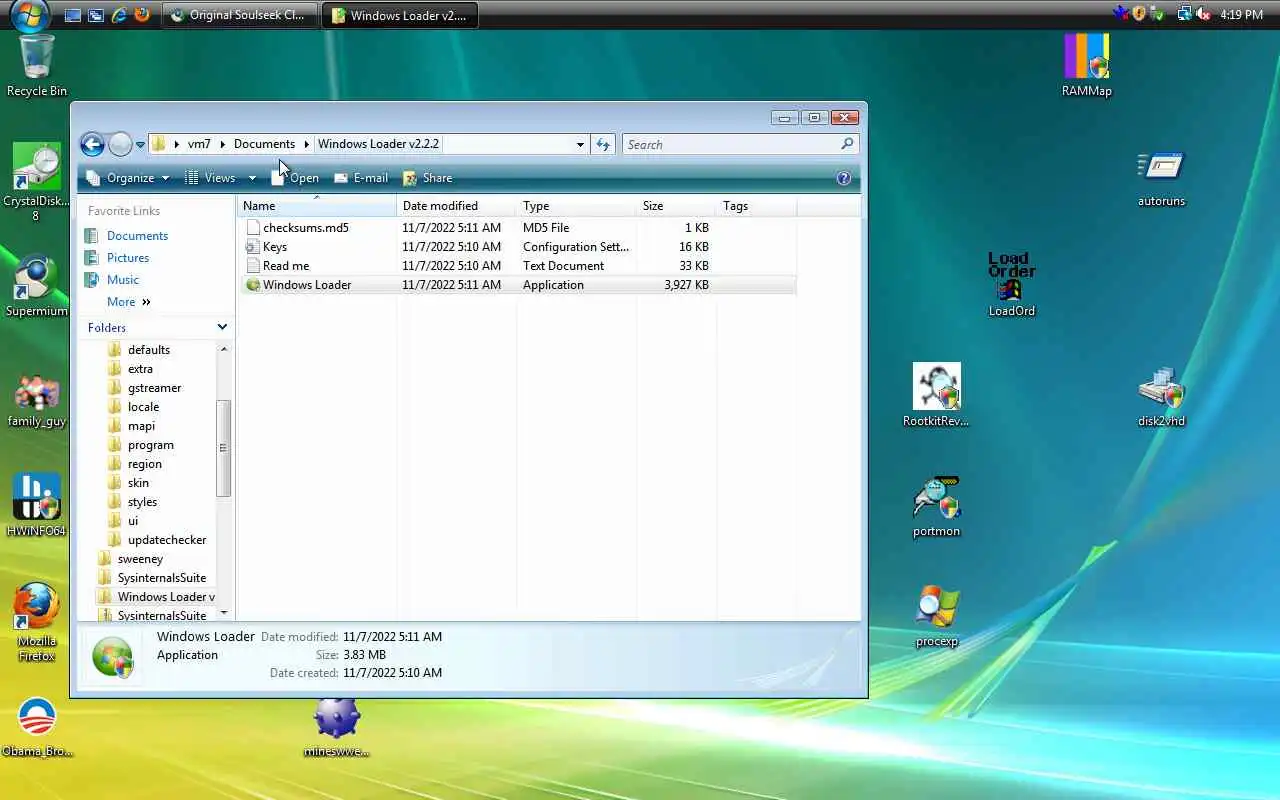The image size is (1280, 800).
Task: Click the Tags column header
Action: point(757,206)
